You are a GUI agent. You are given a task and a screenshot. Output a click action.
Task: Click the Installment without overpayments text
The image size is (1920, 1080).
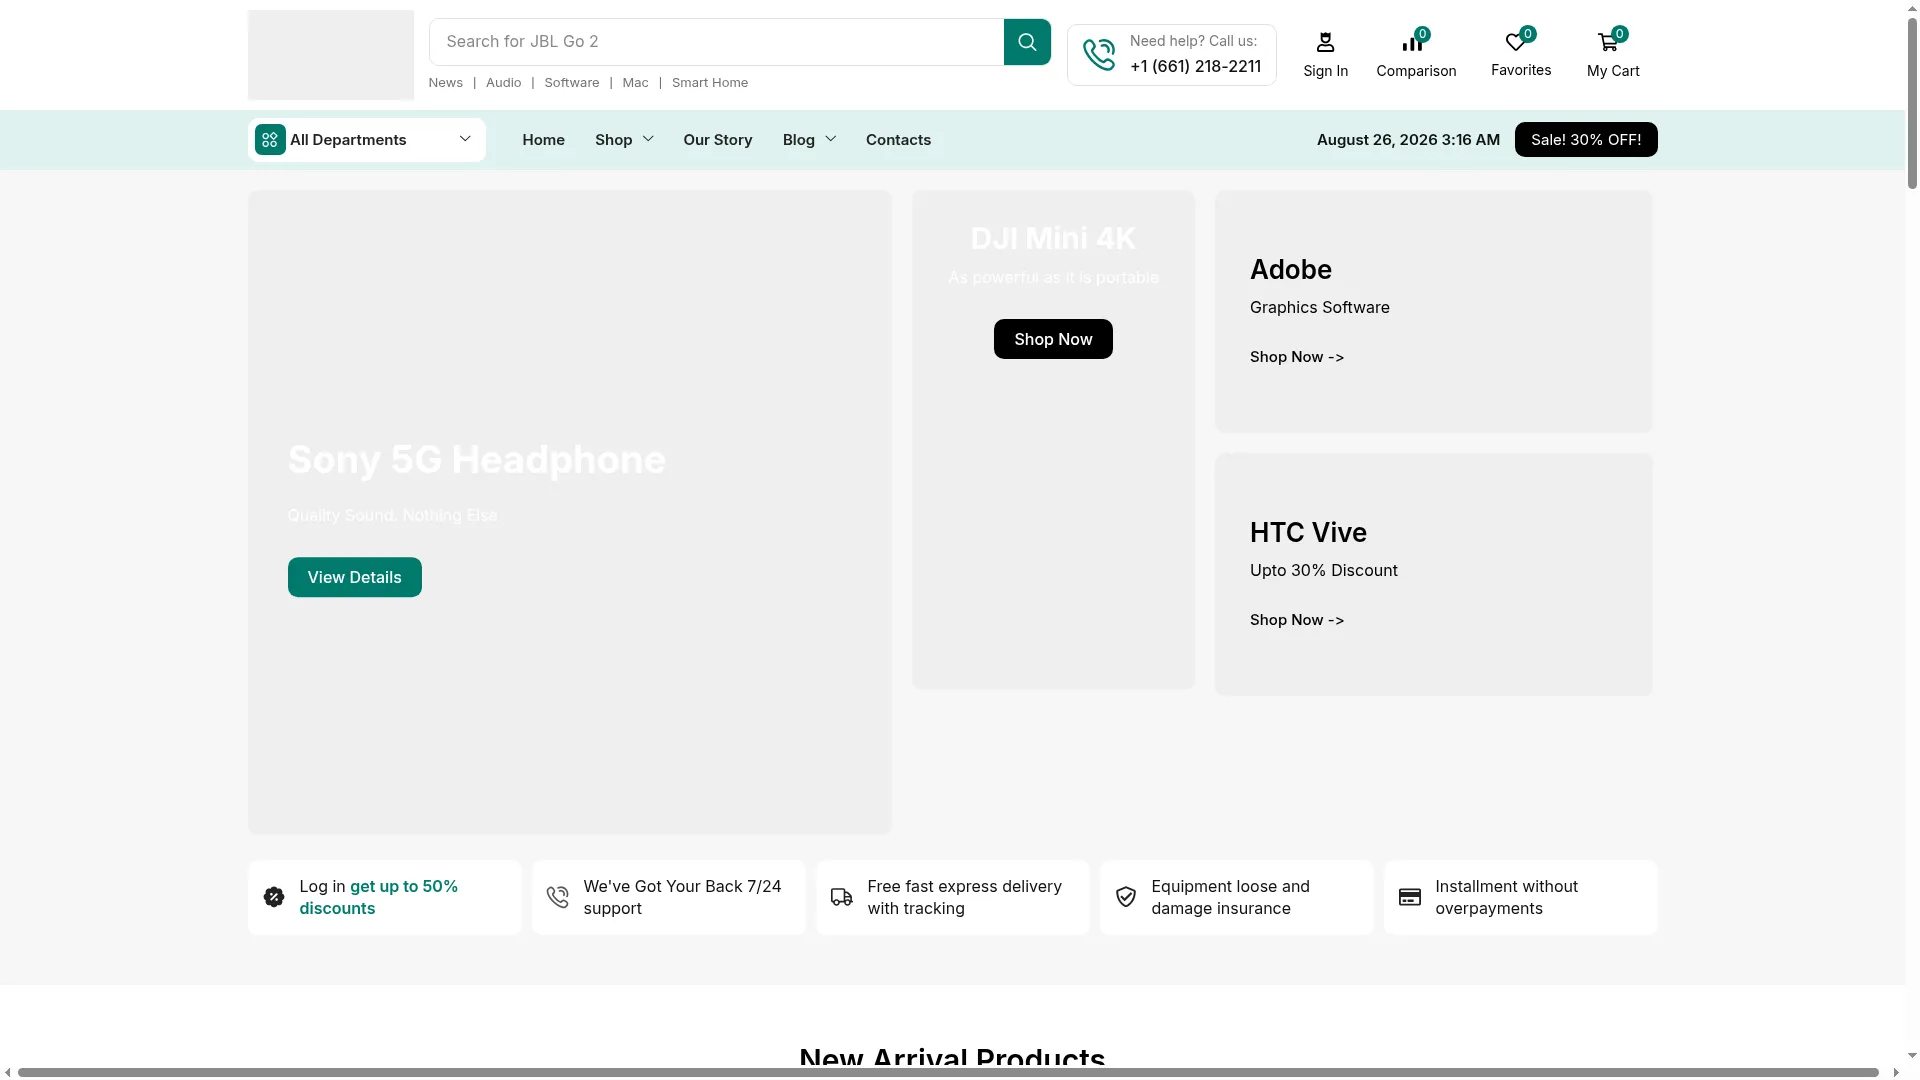(1507, 897)
